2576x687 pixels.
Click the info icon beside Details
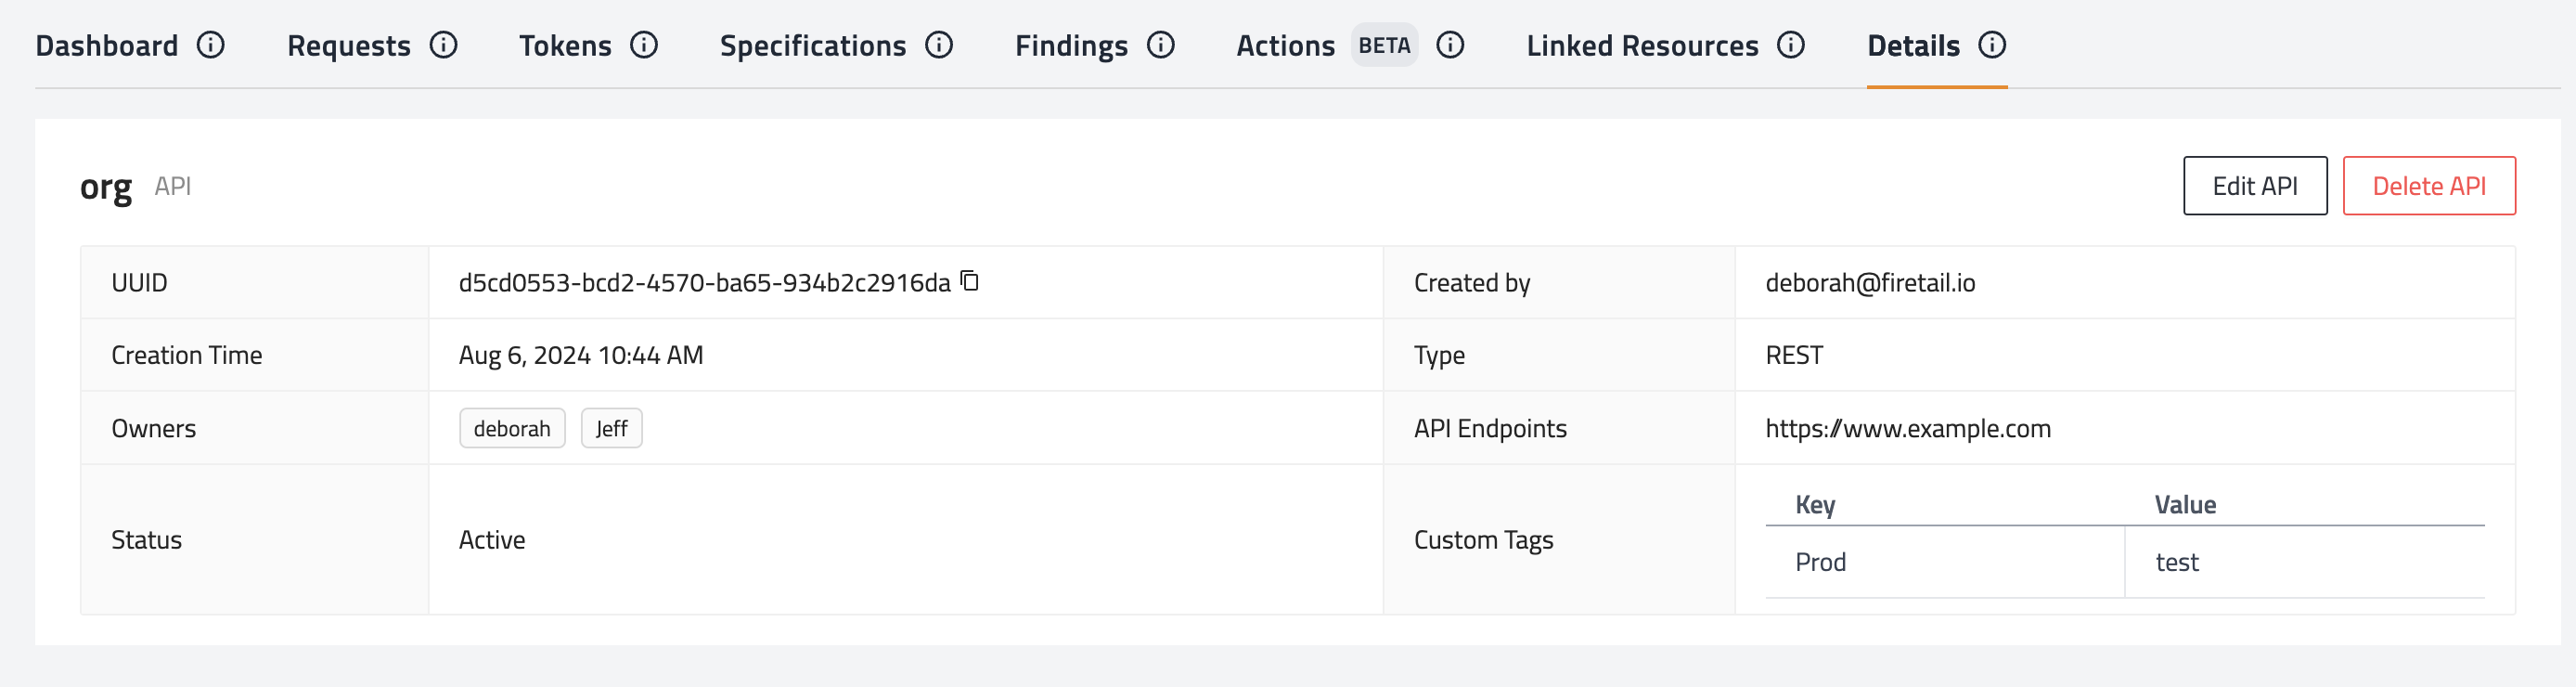point(1991,45)
